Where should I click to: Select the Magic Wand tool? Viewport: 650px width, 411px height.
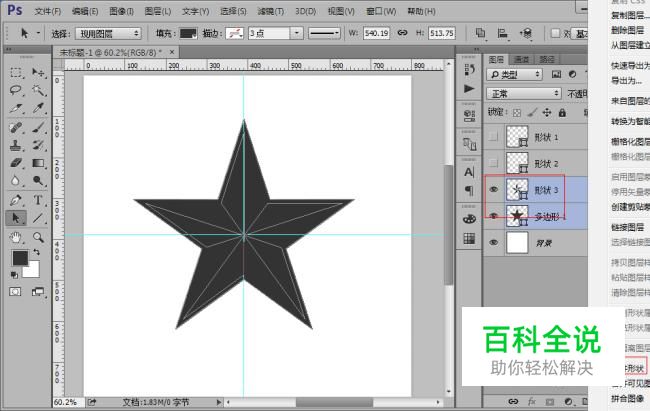pyautogui.click(x=38, y=90)
